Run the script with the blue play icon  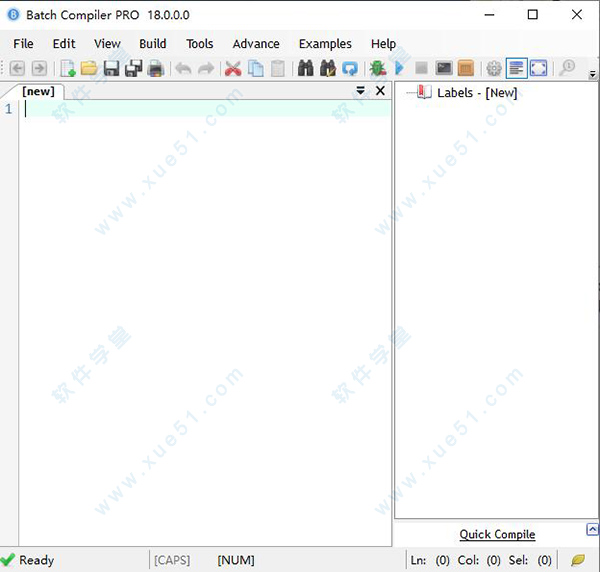399,68
